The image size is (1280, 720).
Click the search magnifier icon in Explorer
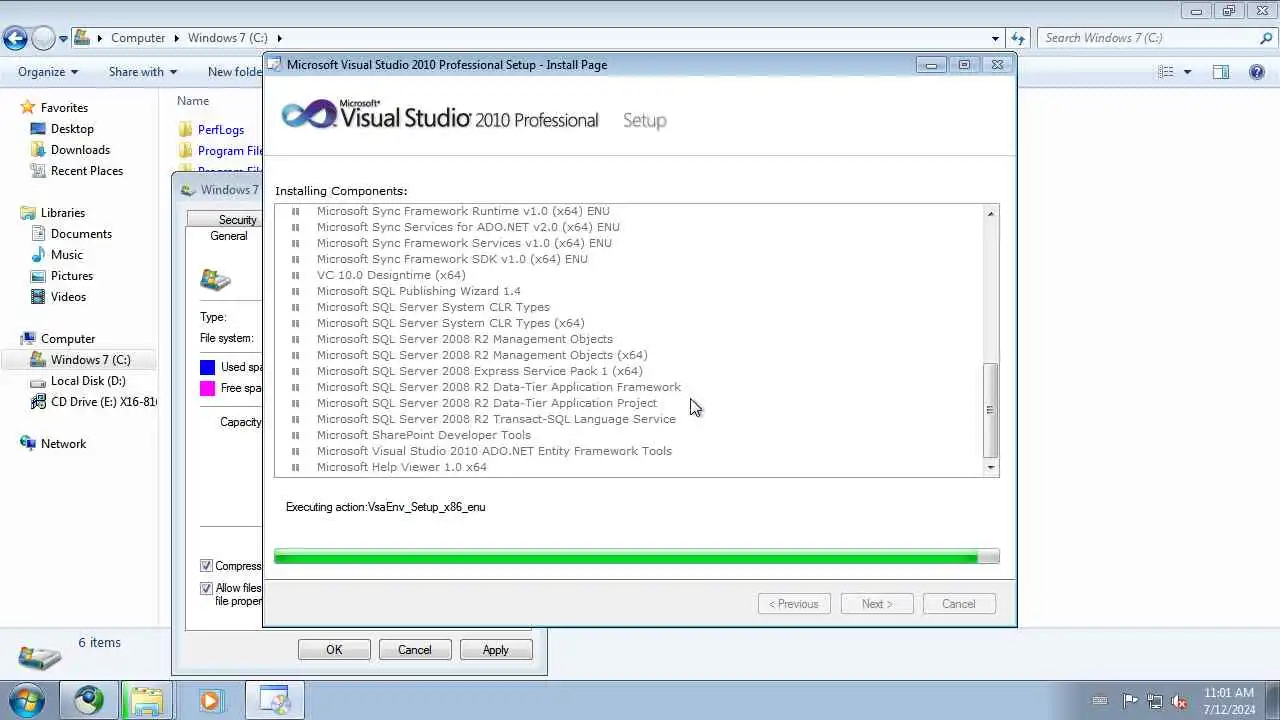(x=1266, y=38)
